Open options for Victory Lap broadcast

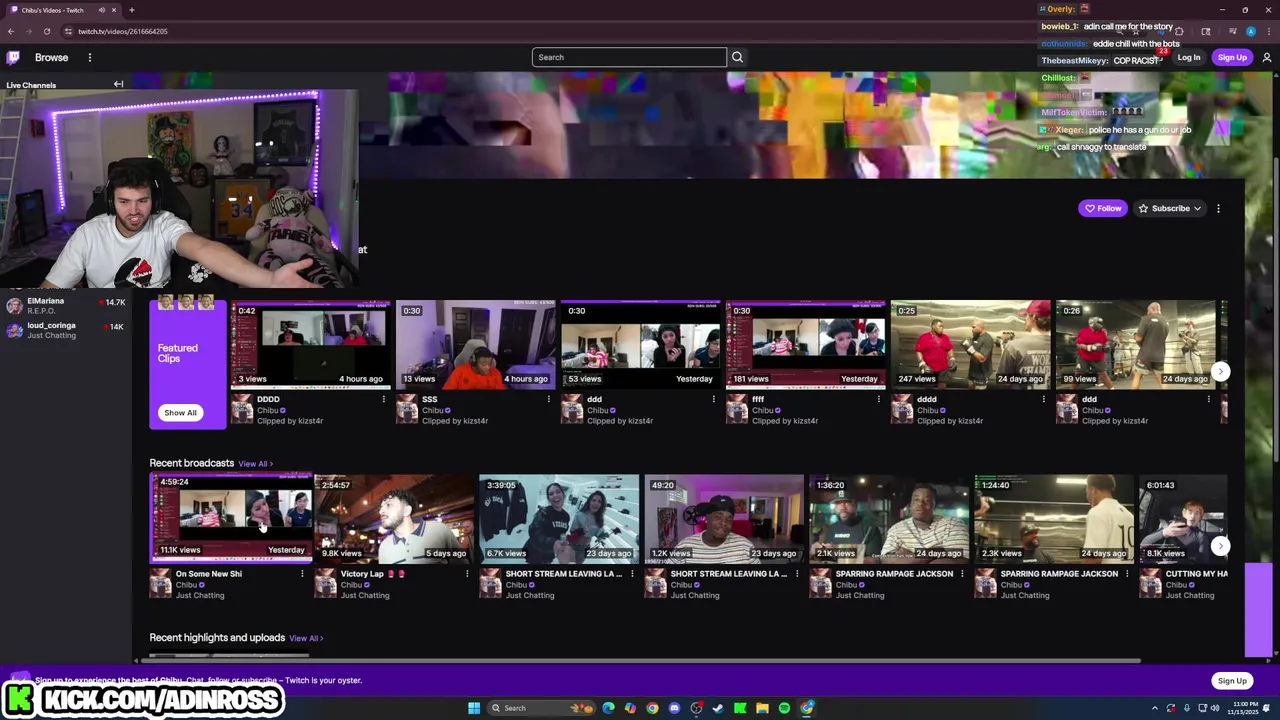(x=466, y=574)
